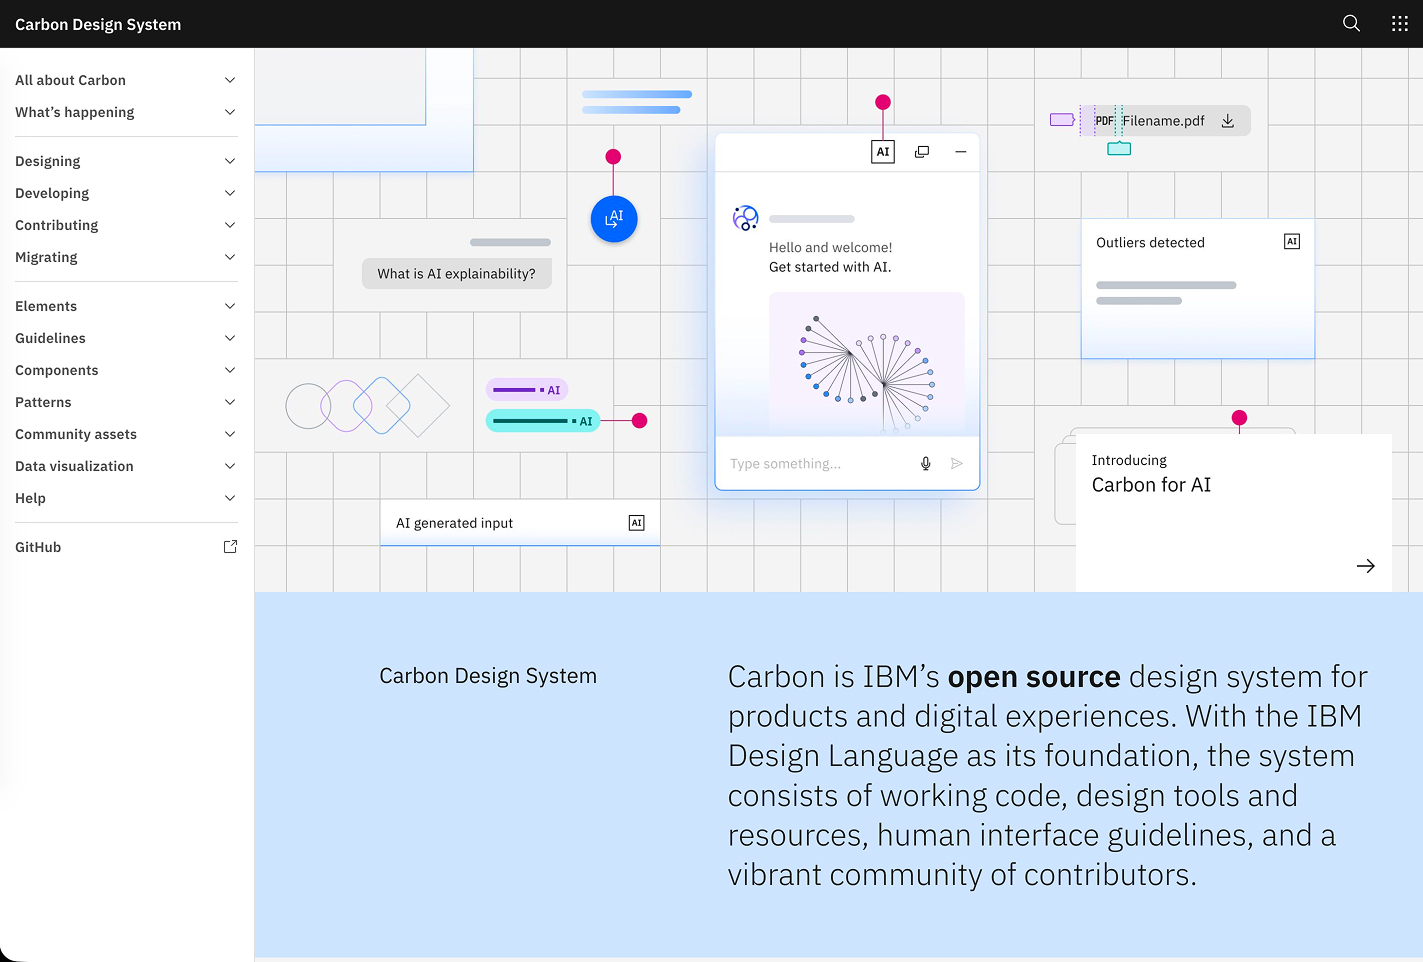Viewport: 1423px width, 962px height.
Task: Click the AI label icon in the chat header
Action: tap(883, 151)
